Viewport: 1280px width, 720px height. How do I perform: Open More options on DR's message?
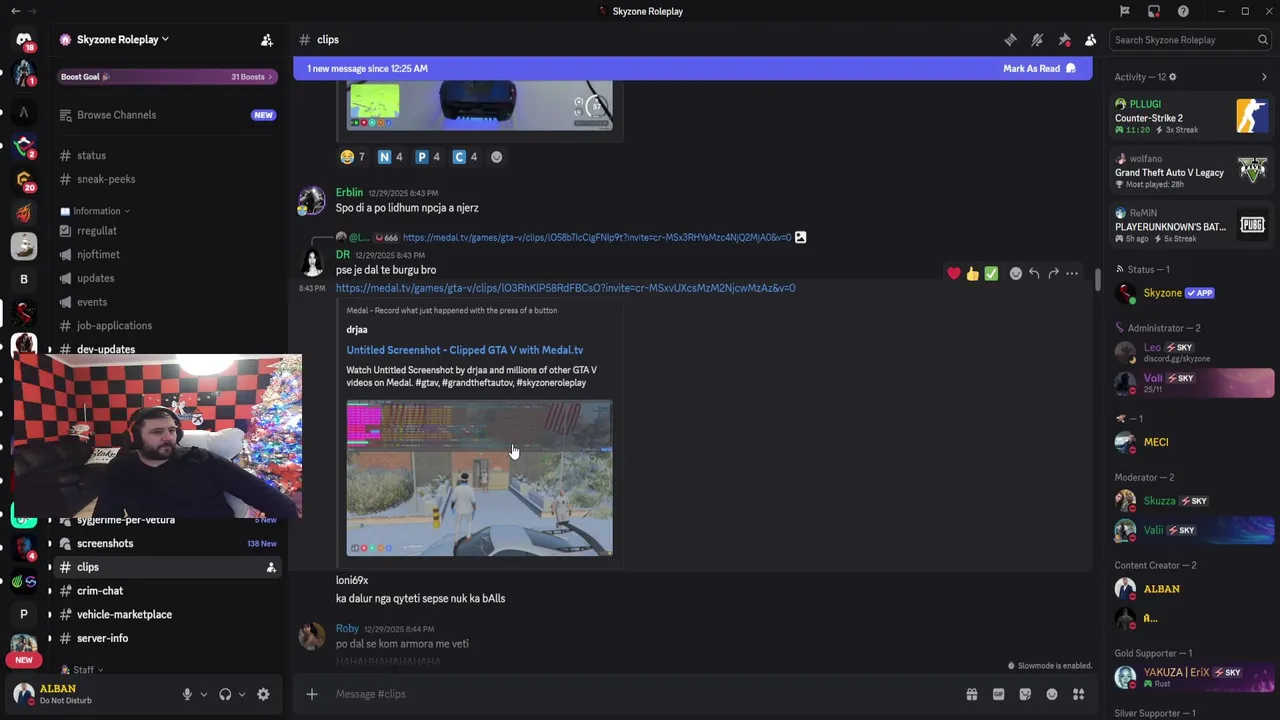[x=1072, y=273]
